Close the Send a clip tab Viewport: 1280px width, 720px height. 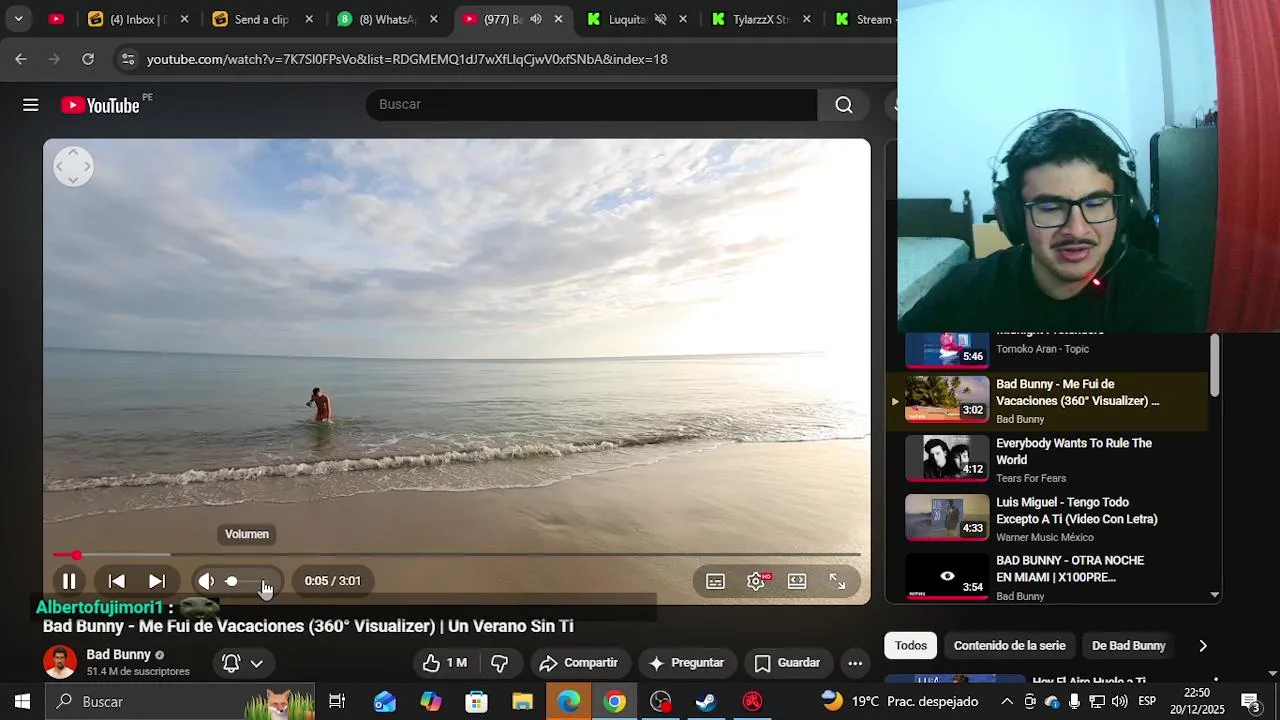309,19
